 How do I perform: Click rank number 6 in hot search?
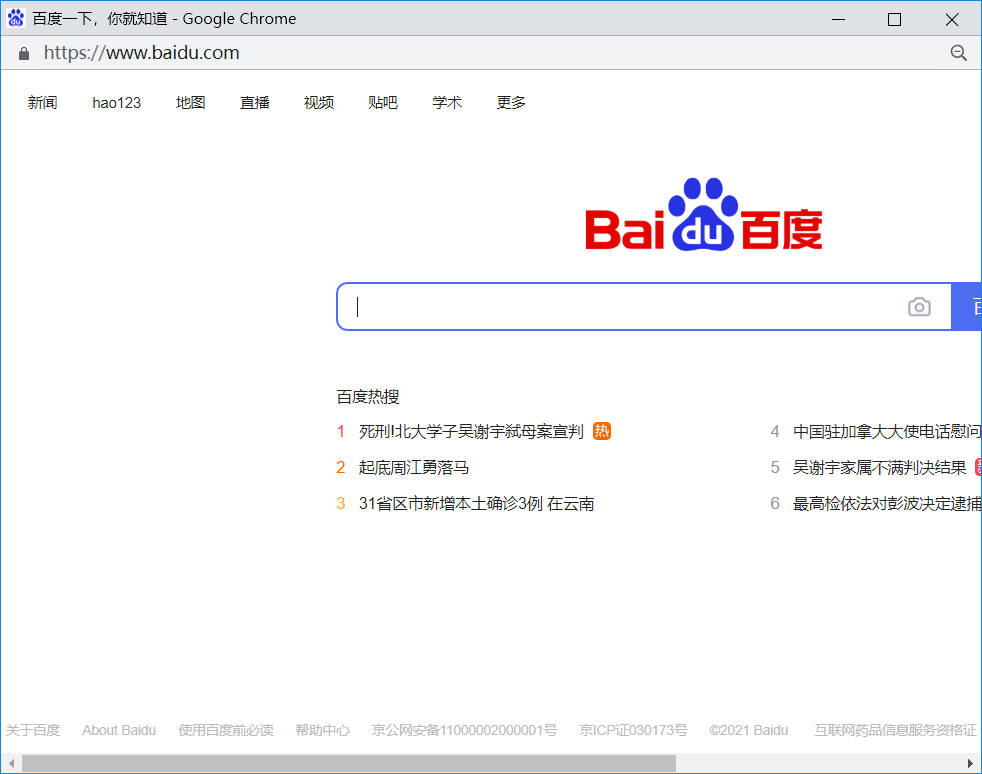[x=775, y=503]
